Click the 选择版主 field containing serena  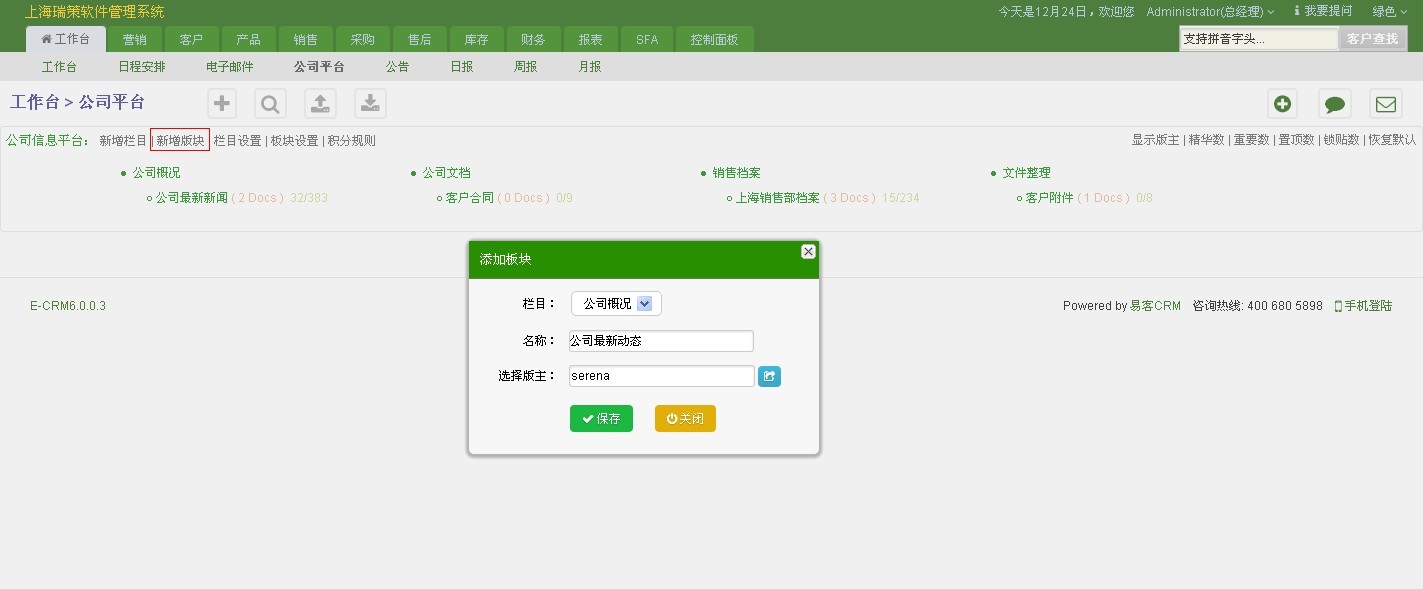tap(661, 376)
